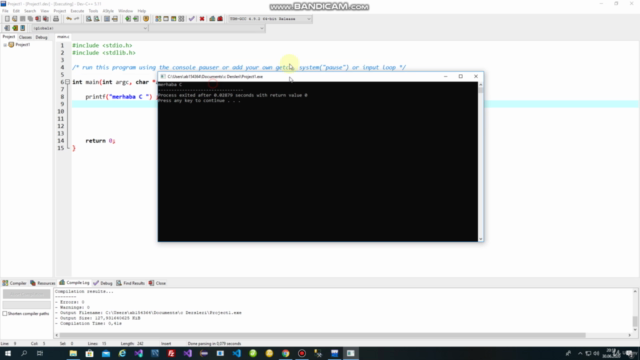Open Find with the magnifier icon
Viewport: 640px width, 360px height.
coord(89,19)
